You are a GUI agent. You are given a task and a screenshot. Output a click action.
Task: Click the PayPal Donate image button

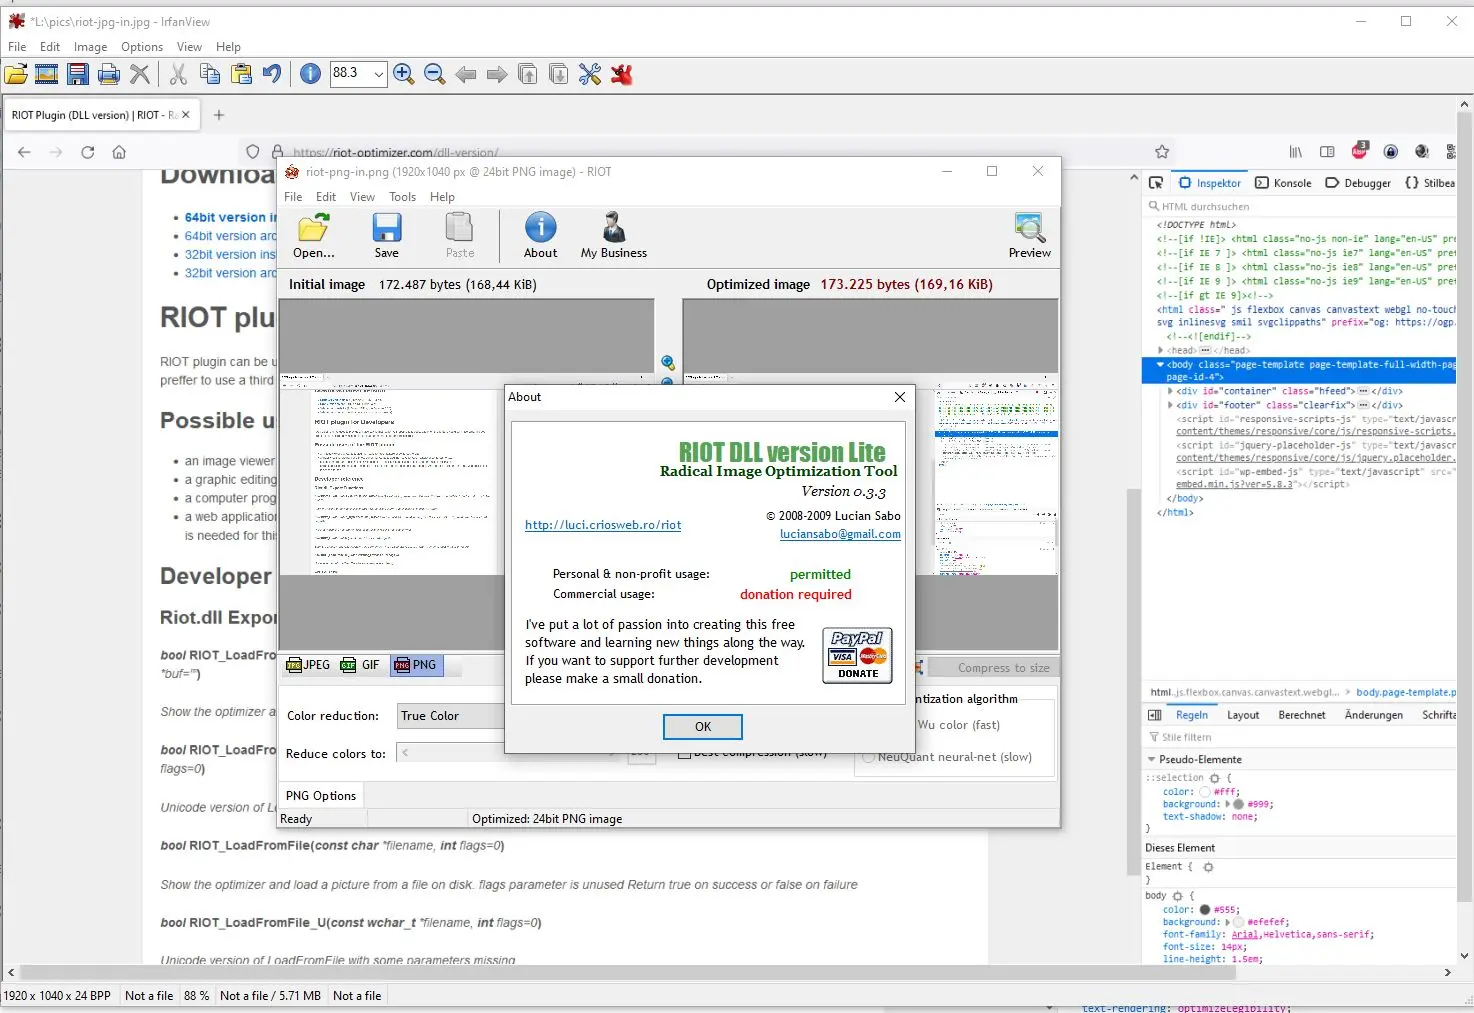pos(857,655)
